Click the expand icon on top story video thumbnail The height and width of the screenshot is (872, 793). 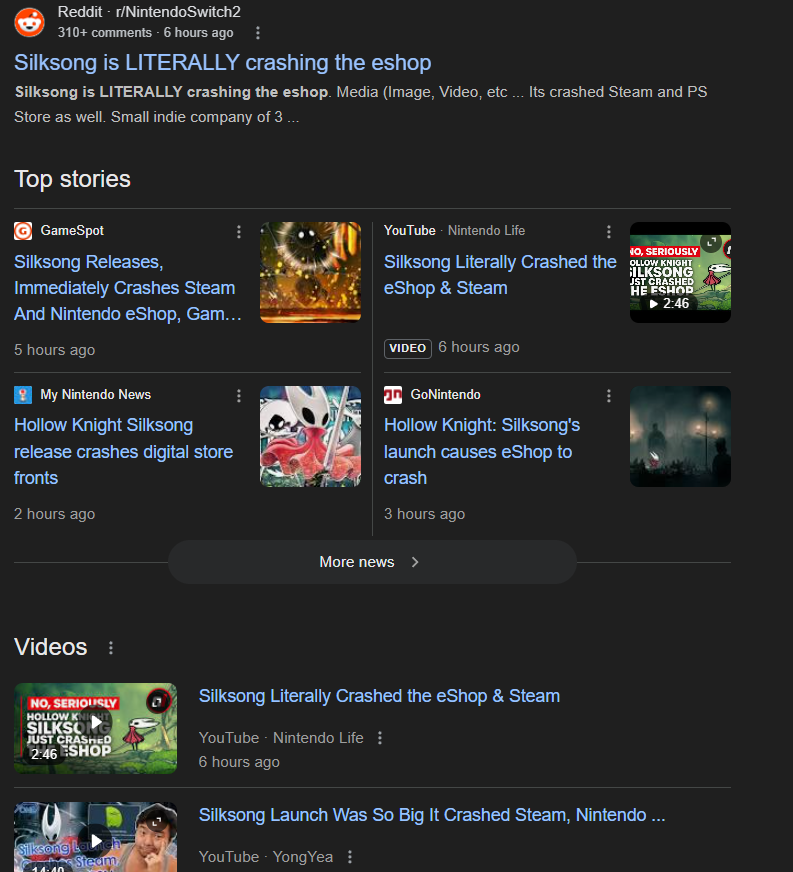(x=711, y=242)
